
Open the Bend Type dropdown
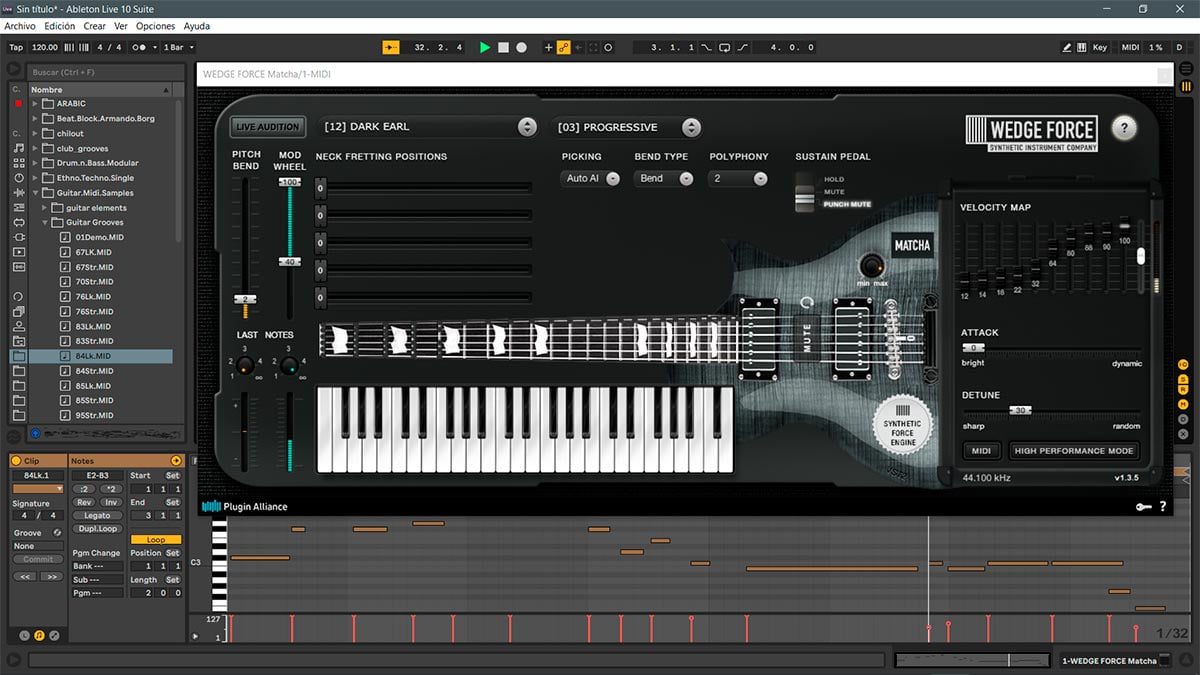point(665,178)
